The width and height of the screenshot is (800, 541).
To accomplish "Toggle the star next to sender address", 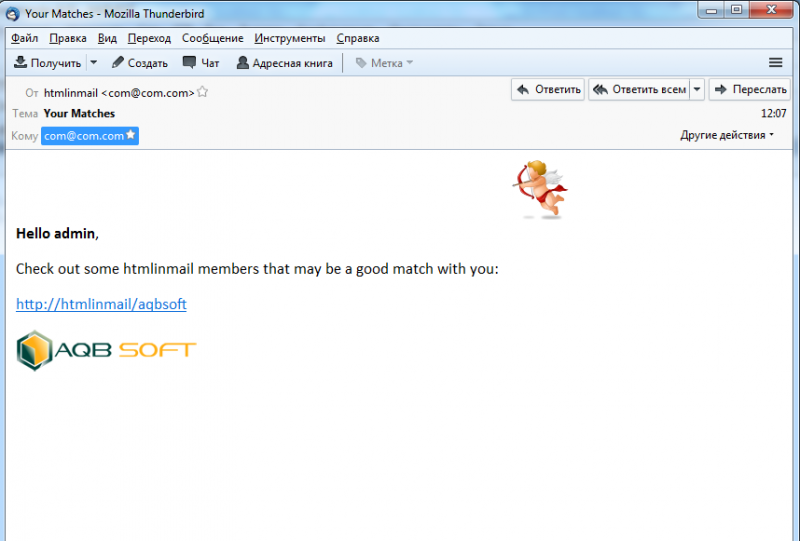I will 203,92.
